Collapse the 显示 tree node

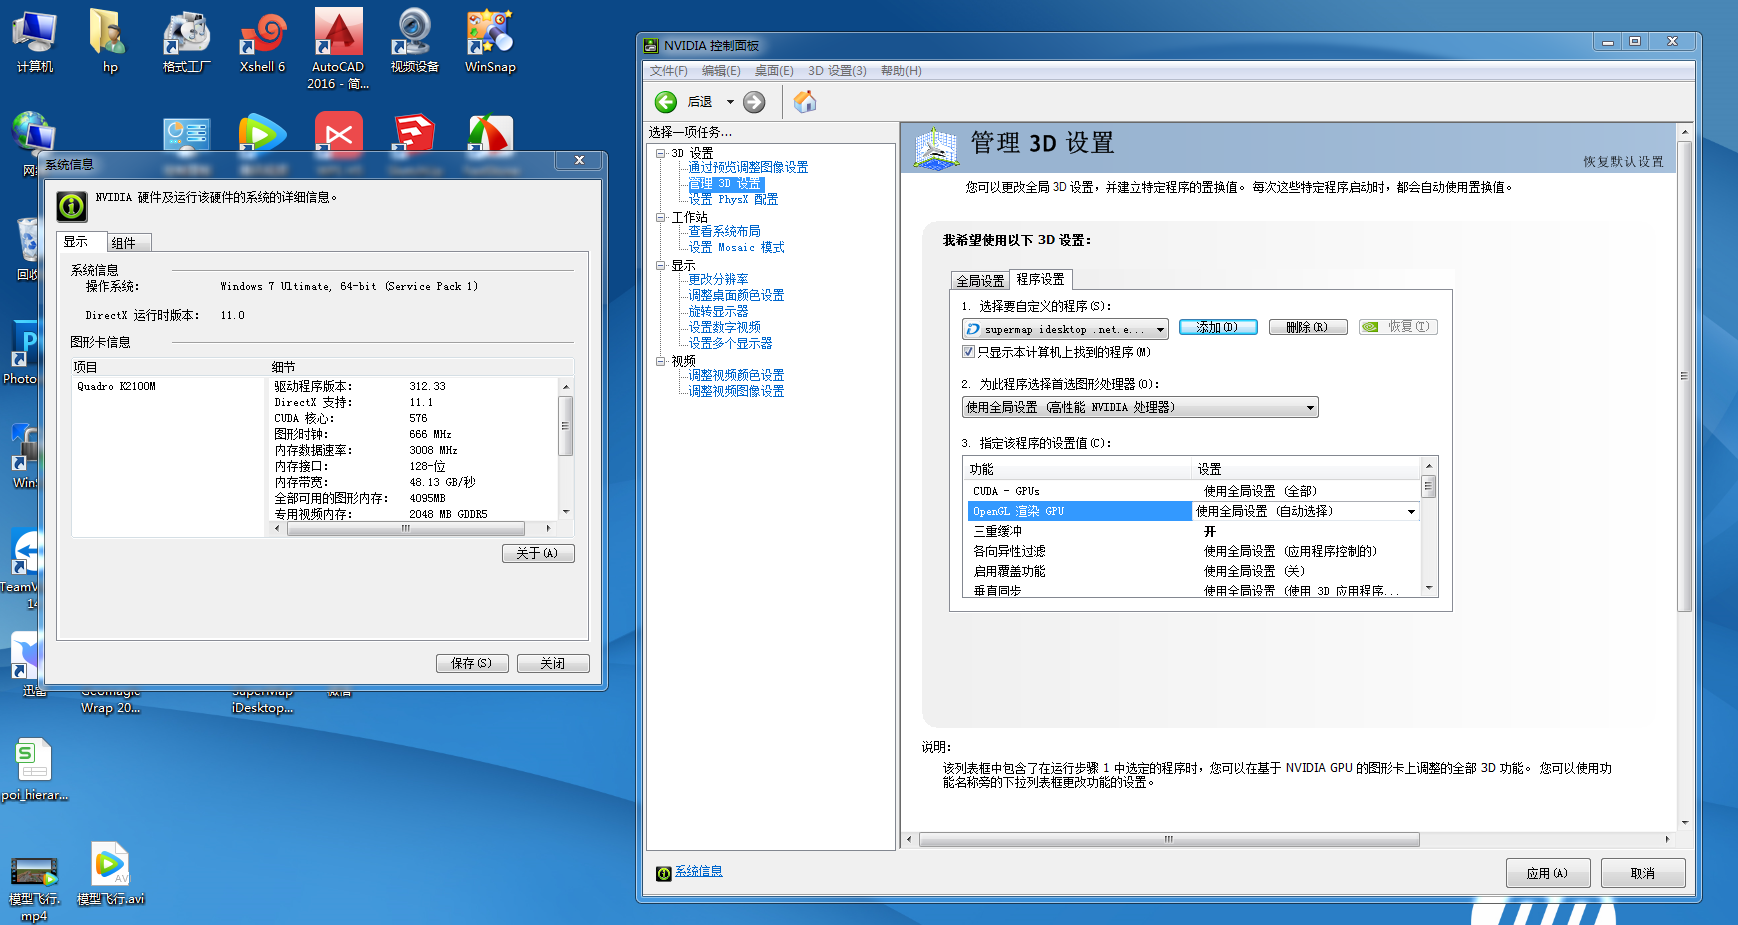coord(661,265)
